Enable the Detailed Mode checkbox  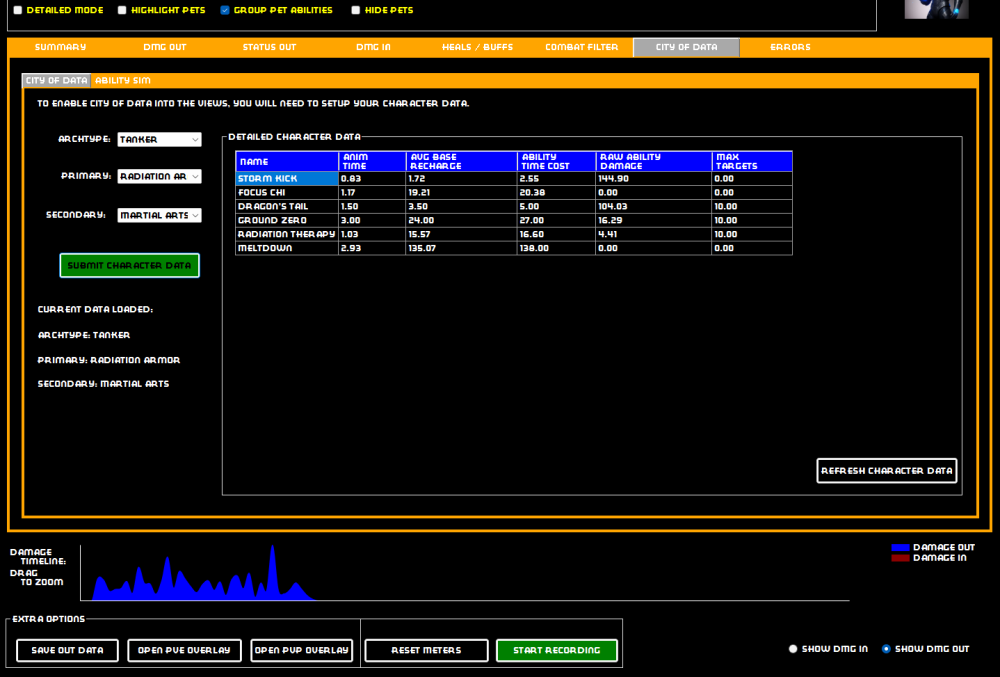(x=17, y=10)
